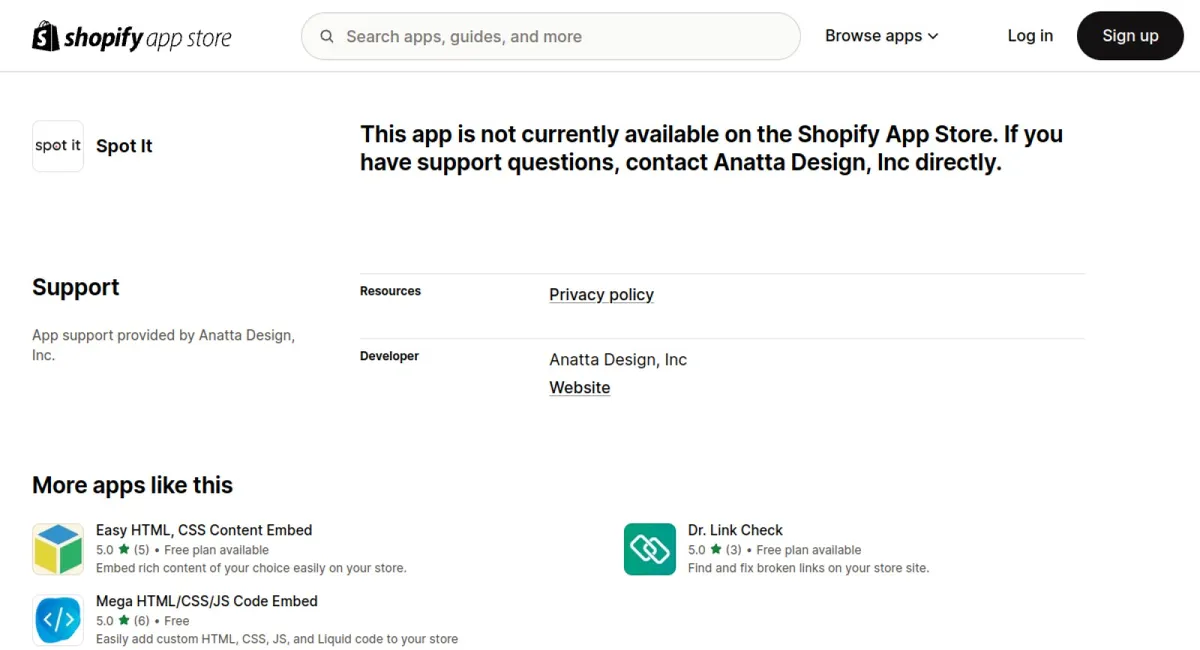This screenshot has height=650, width=1200.
Task: Open Easy HTML, CSS Content Embed title
Action: pos(204,530)
